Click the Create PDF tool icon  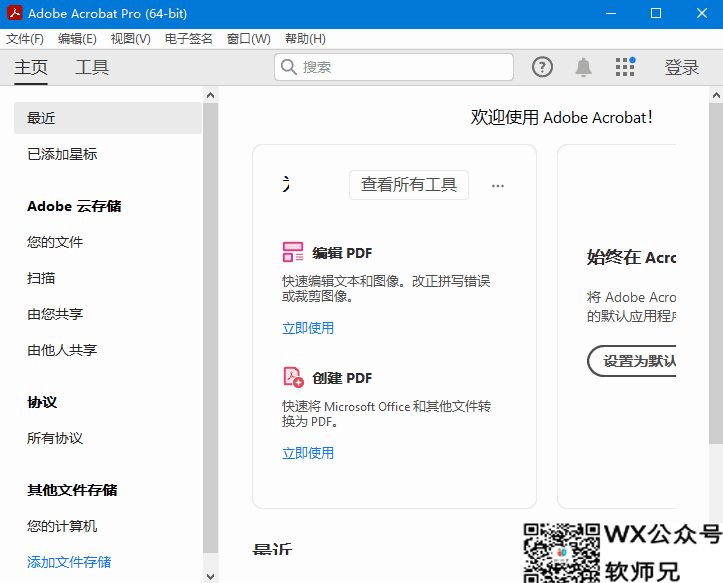tap(293, 377)
